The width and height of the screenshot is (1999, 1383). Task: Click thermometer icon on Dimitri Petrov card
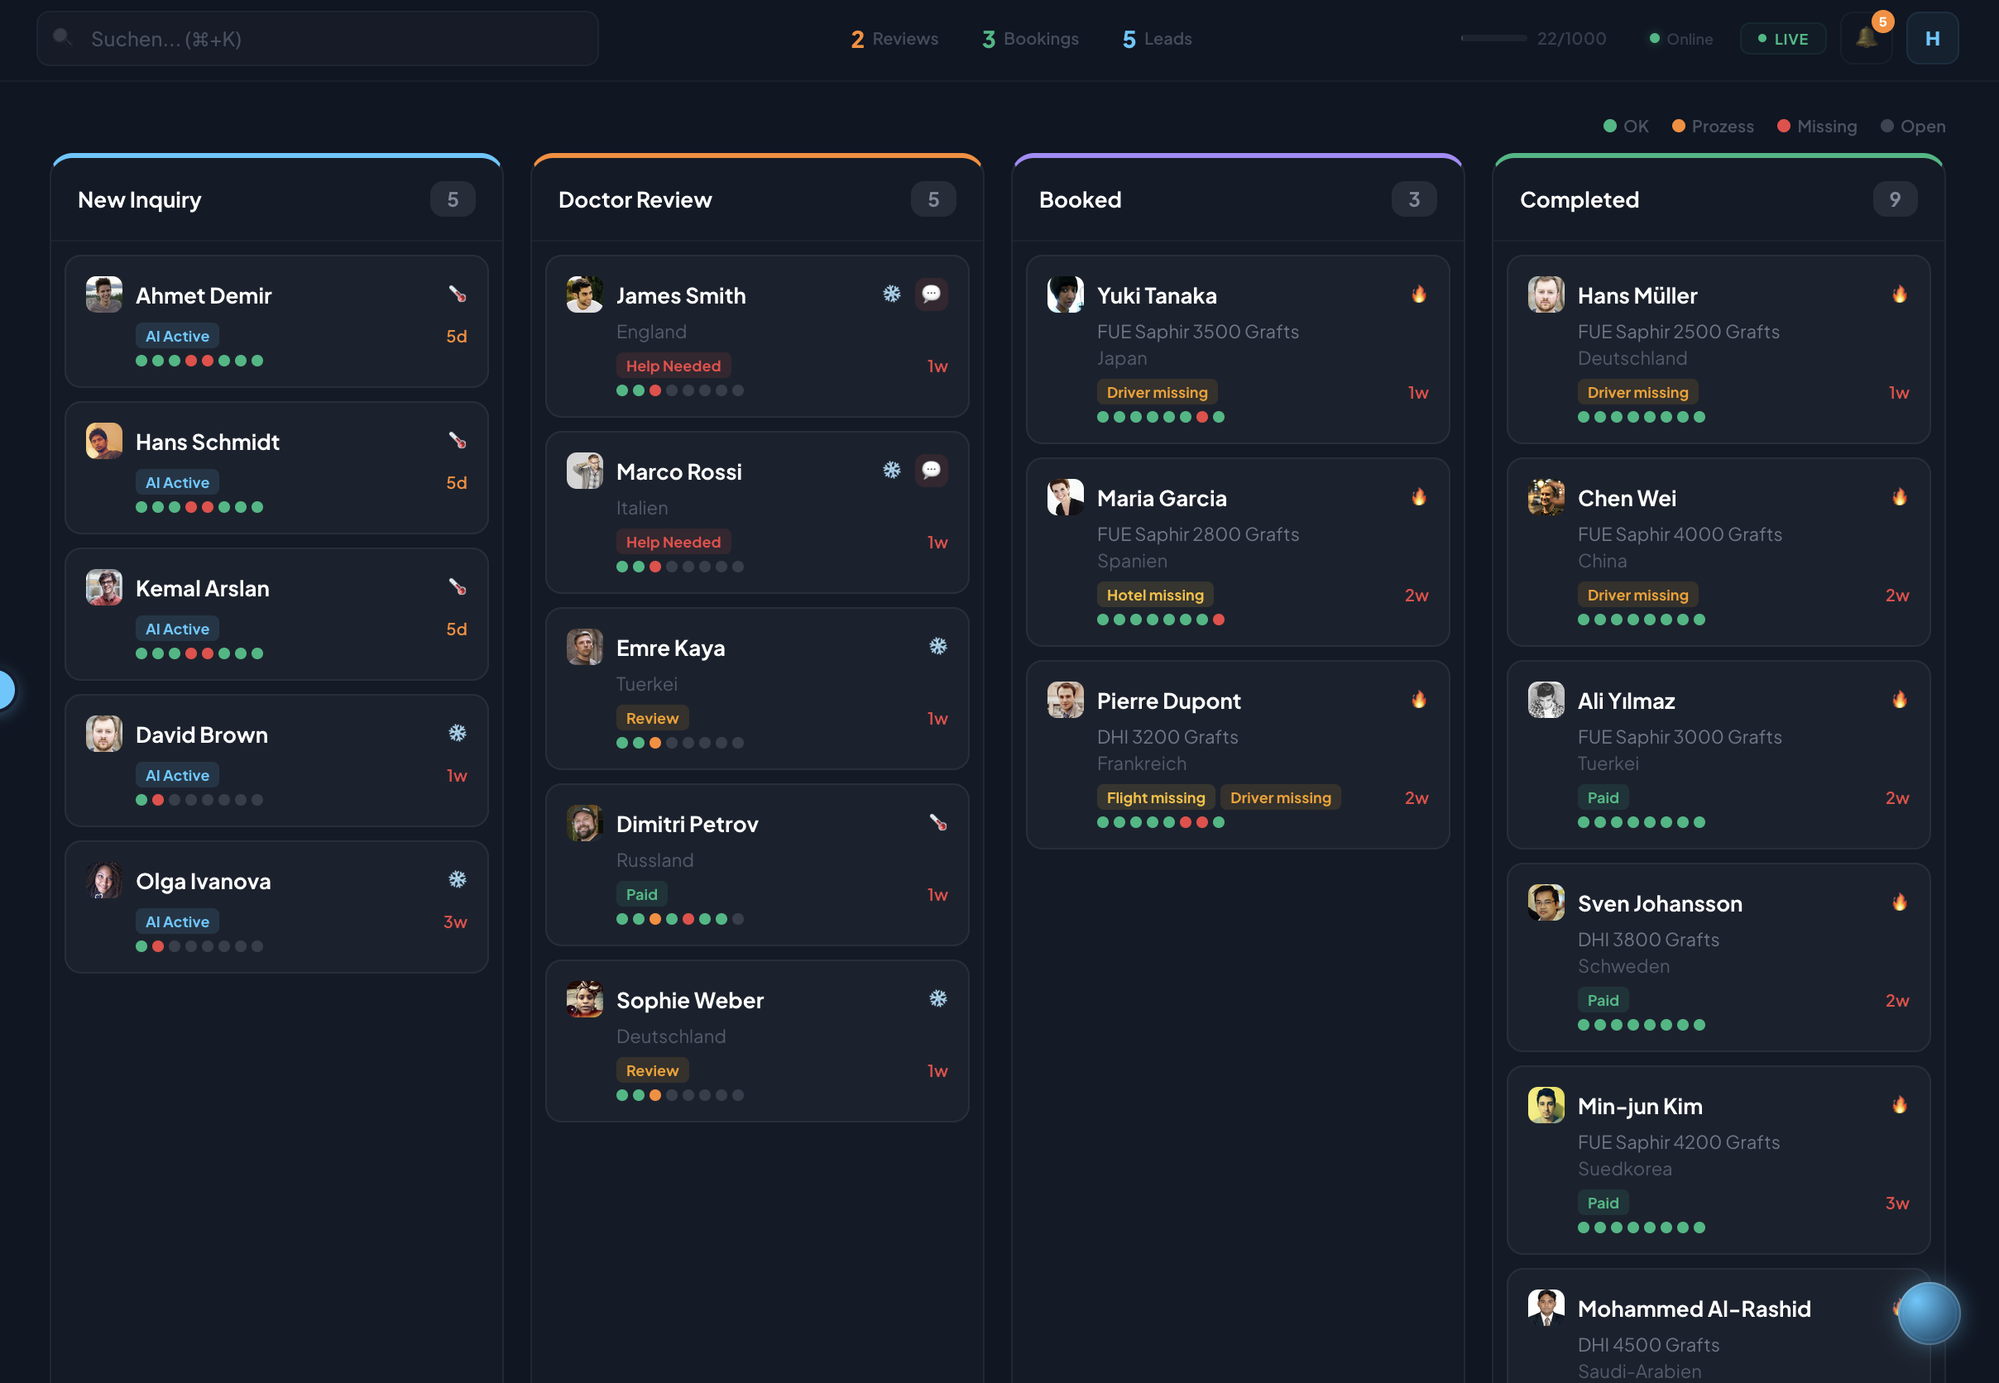pos(938,822)
